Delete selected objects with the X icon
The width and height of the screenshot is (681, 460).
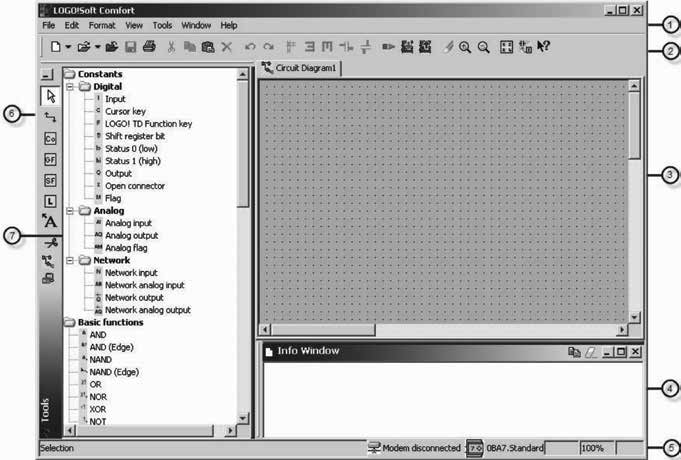tap(227, 46)
